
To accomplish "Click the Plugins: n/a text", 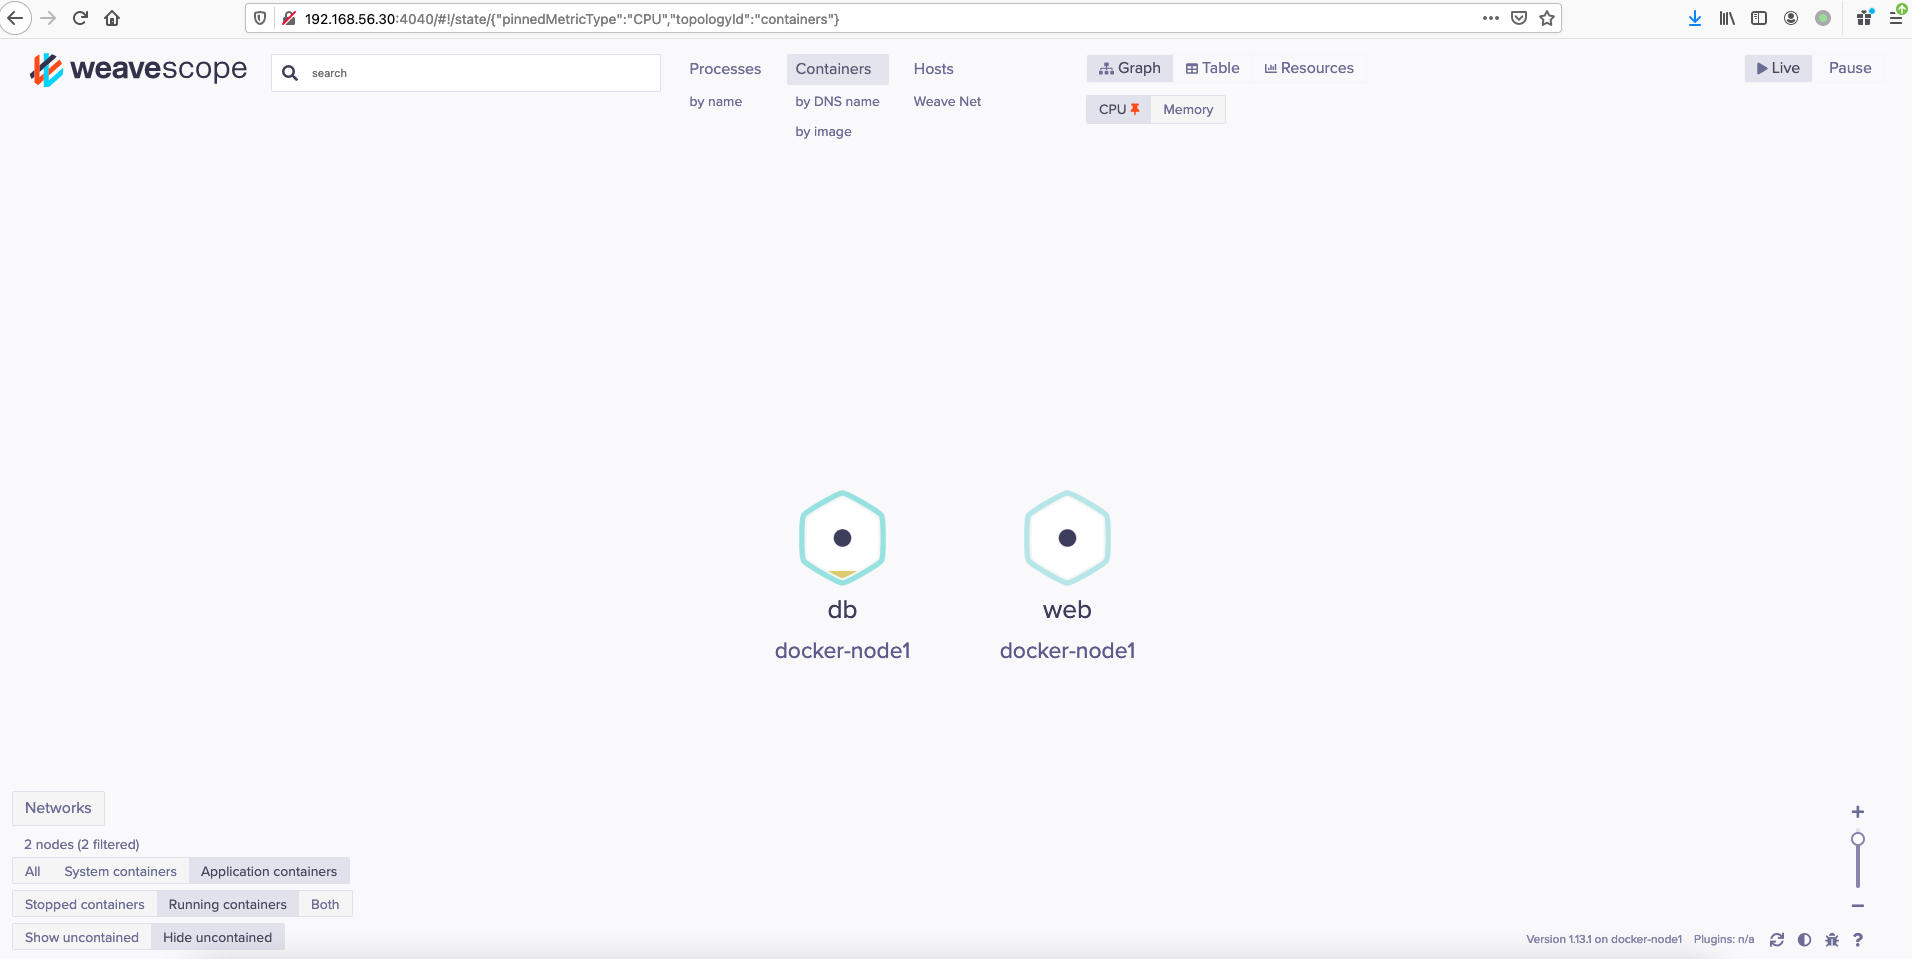I will point(1724,939).
